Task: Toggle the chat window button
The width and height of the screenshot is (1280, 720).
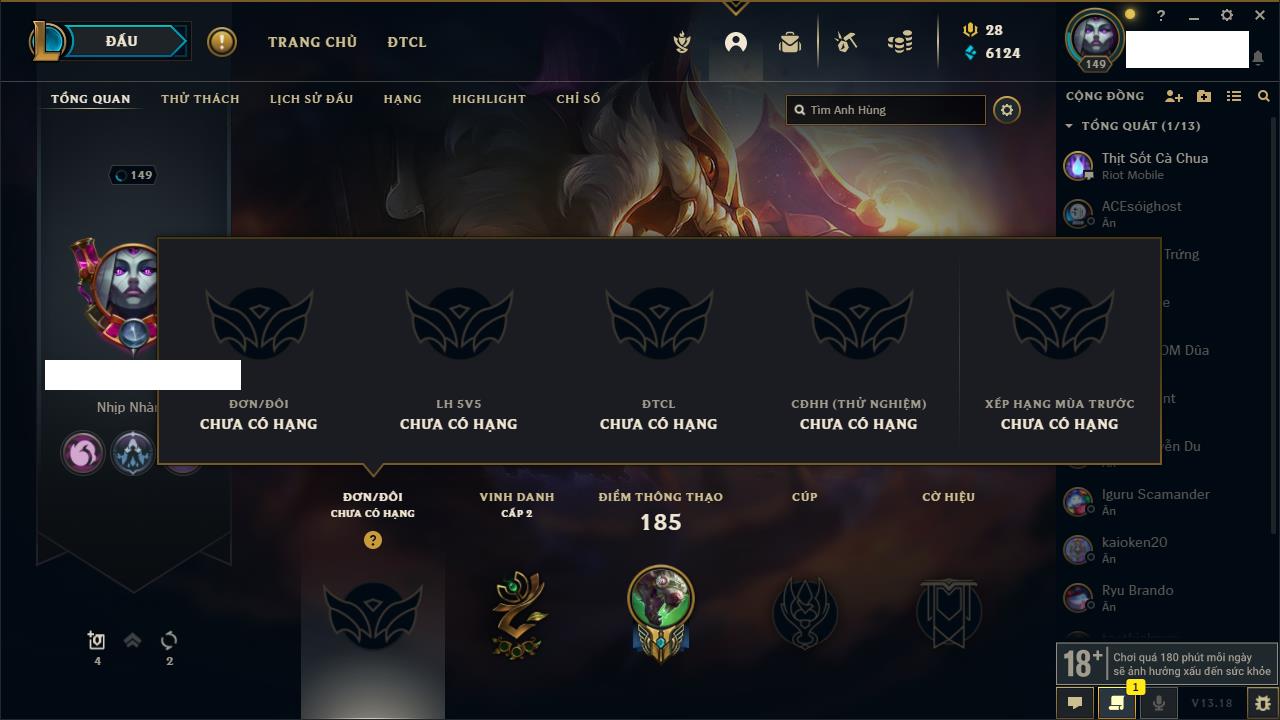Action: pyautogui.click(x=1075, y=703)
